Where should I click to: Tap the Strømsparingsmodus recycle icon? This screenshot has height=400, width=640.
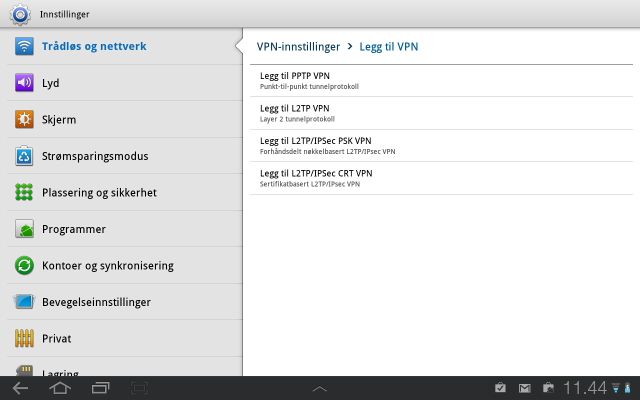pyautogui.click(x=25, y=156)
